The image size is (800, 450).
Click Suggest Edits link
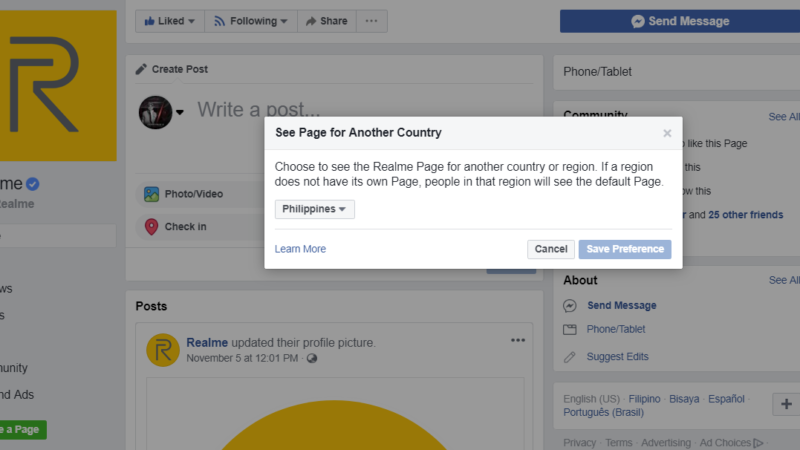coord(617,356)
